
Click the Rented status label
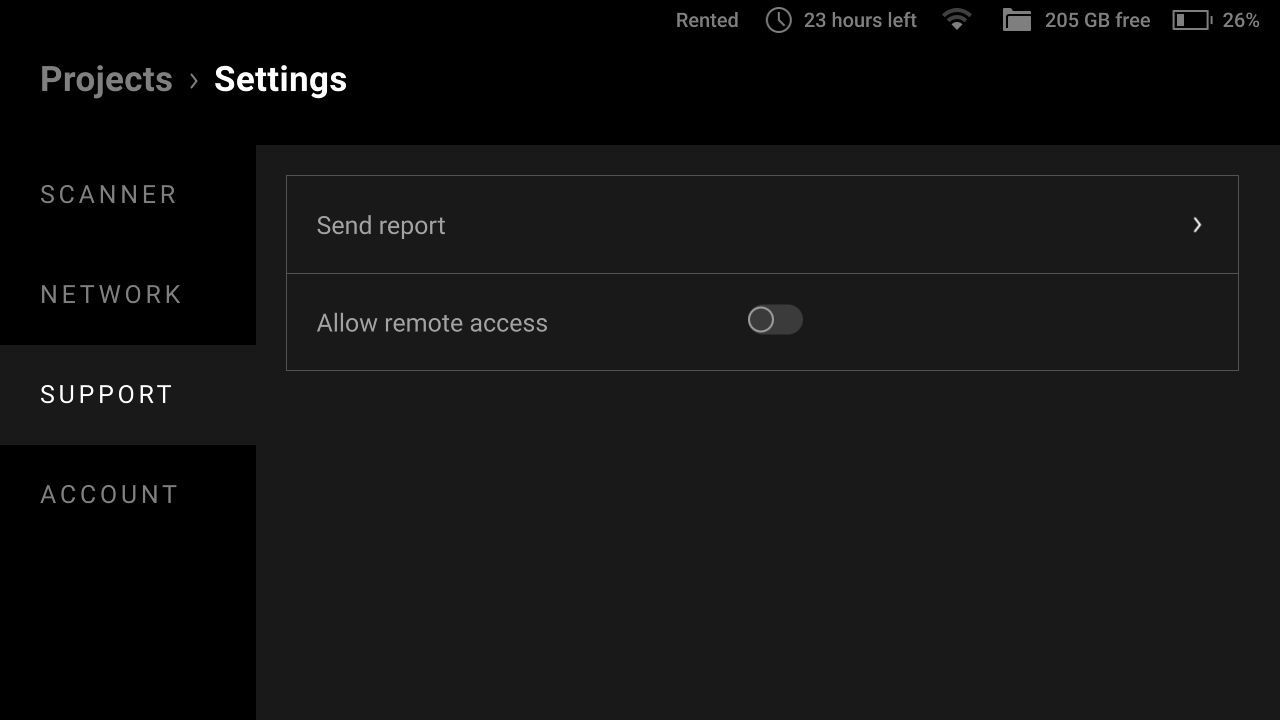click(x=707, y=20)
